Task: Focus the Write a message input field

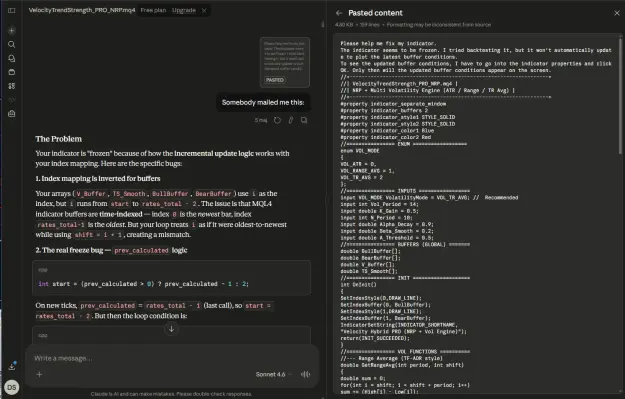Action: 171,358
